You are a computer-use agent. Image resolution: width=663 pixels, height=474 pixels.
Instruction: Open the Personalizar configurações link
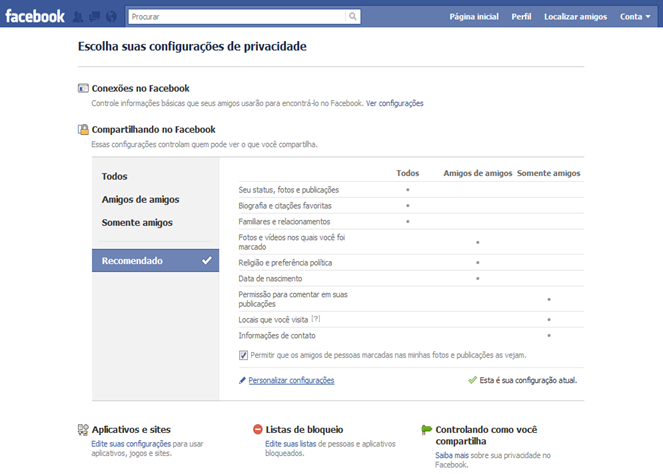(x=291, y=381)
